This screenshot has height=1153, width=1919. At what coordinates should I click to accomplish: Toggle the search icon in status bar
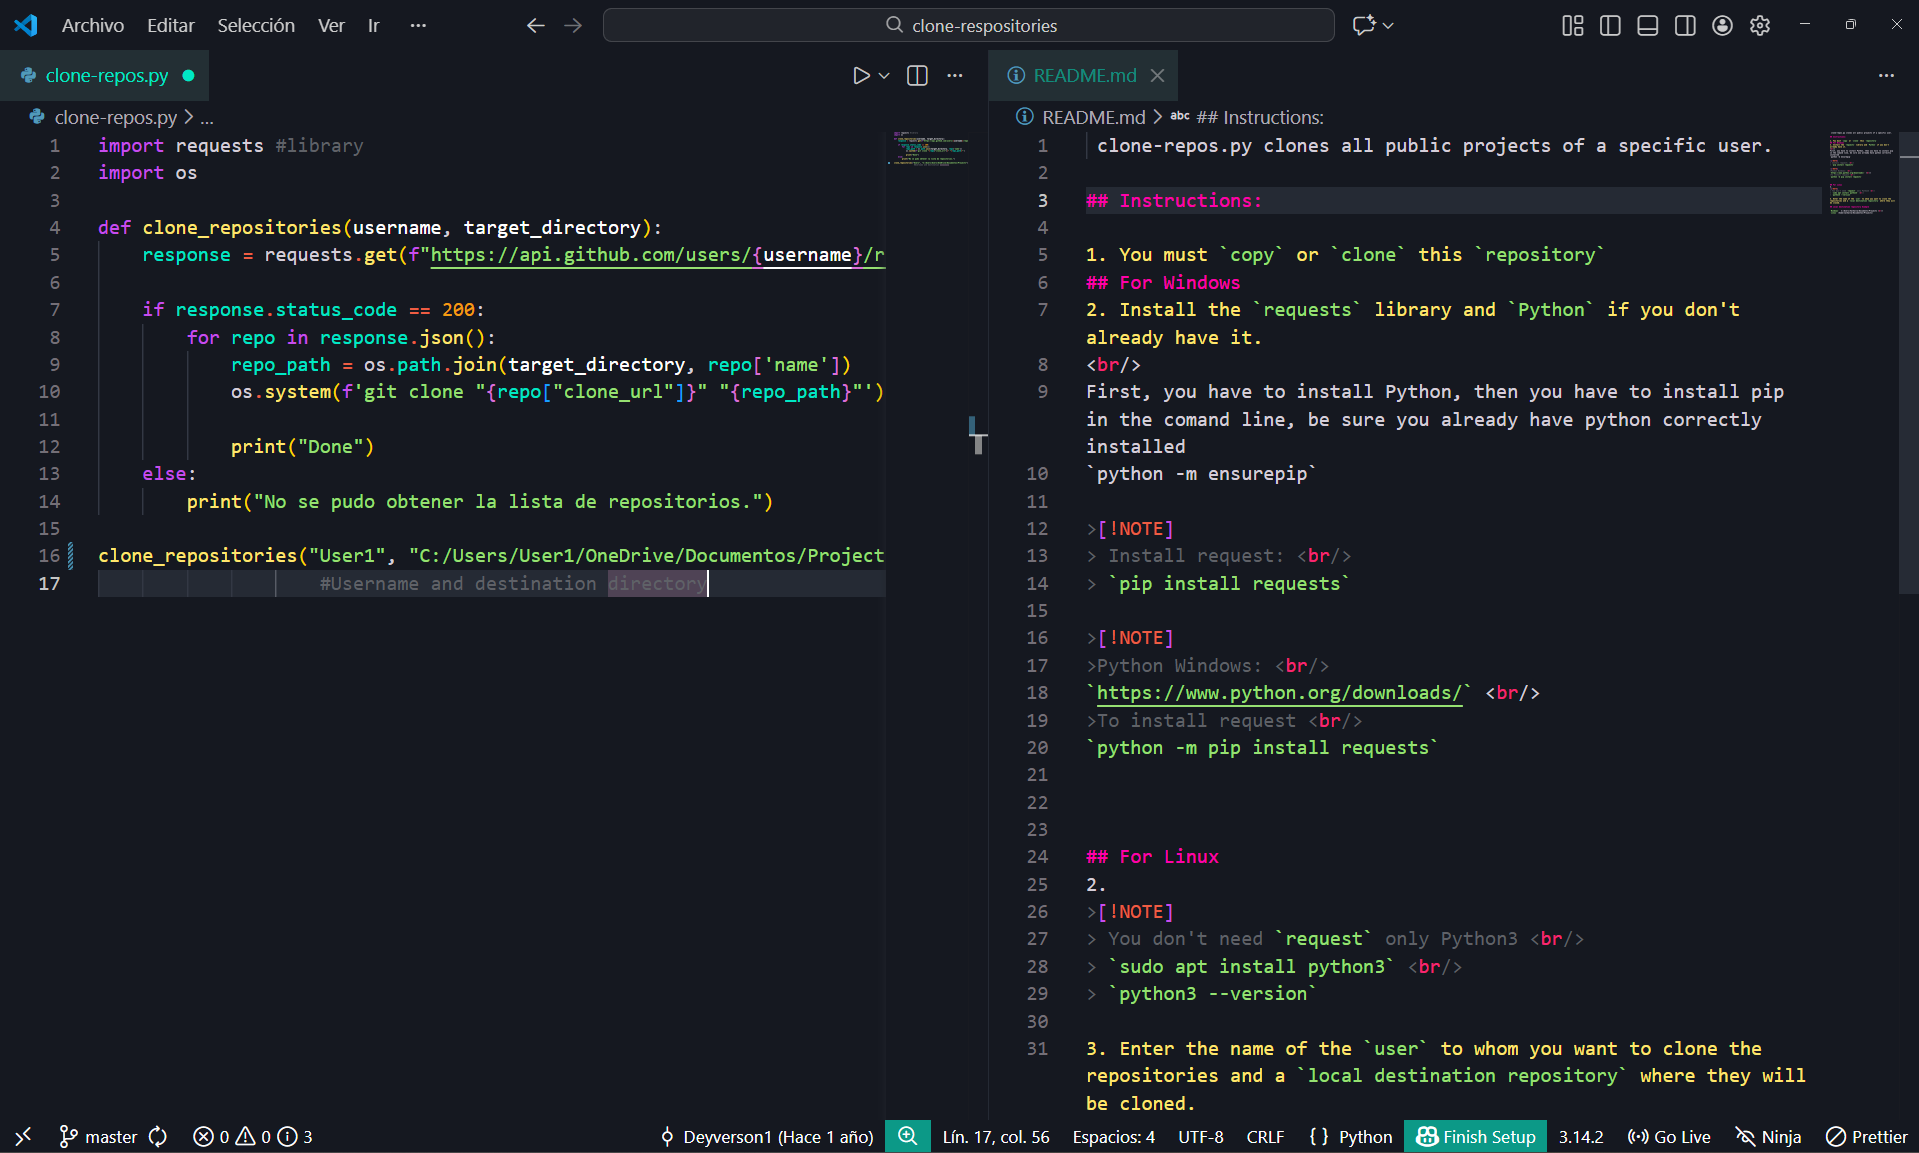(x=907, y=1136)
